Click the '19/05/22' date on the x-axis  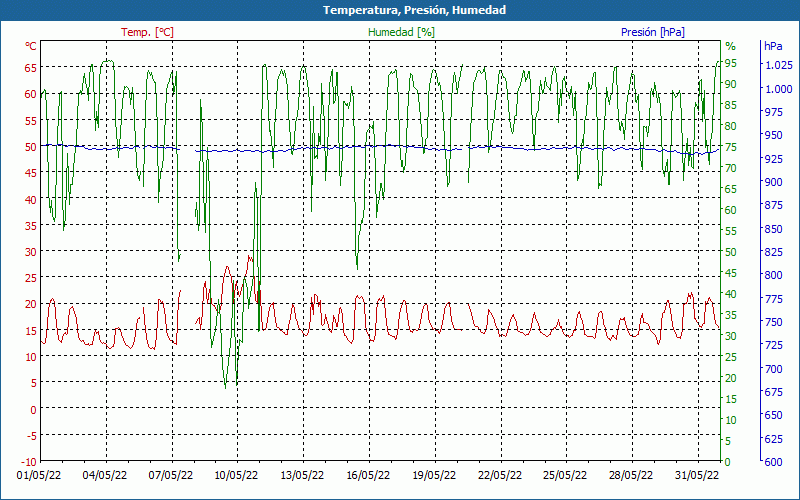[x=434, y=475]
